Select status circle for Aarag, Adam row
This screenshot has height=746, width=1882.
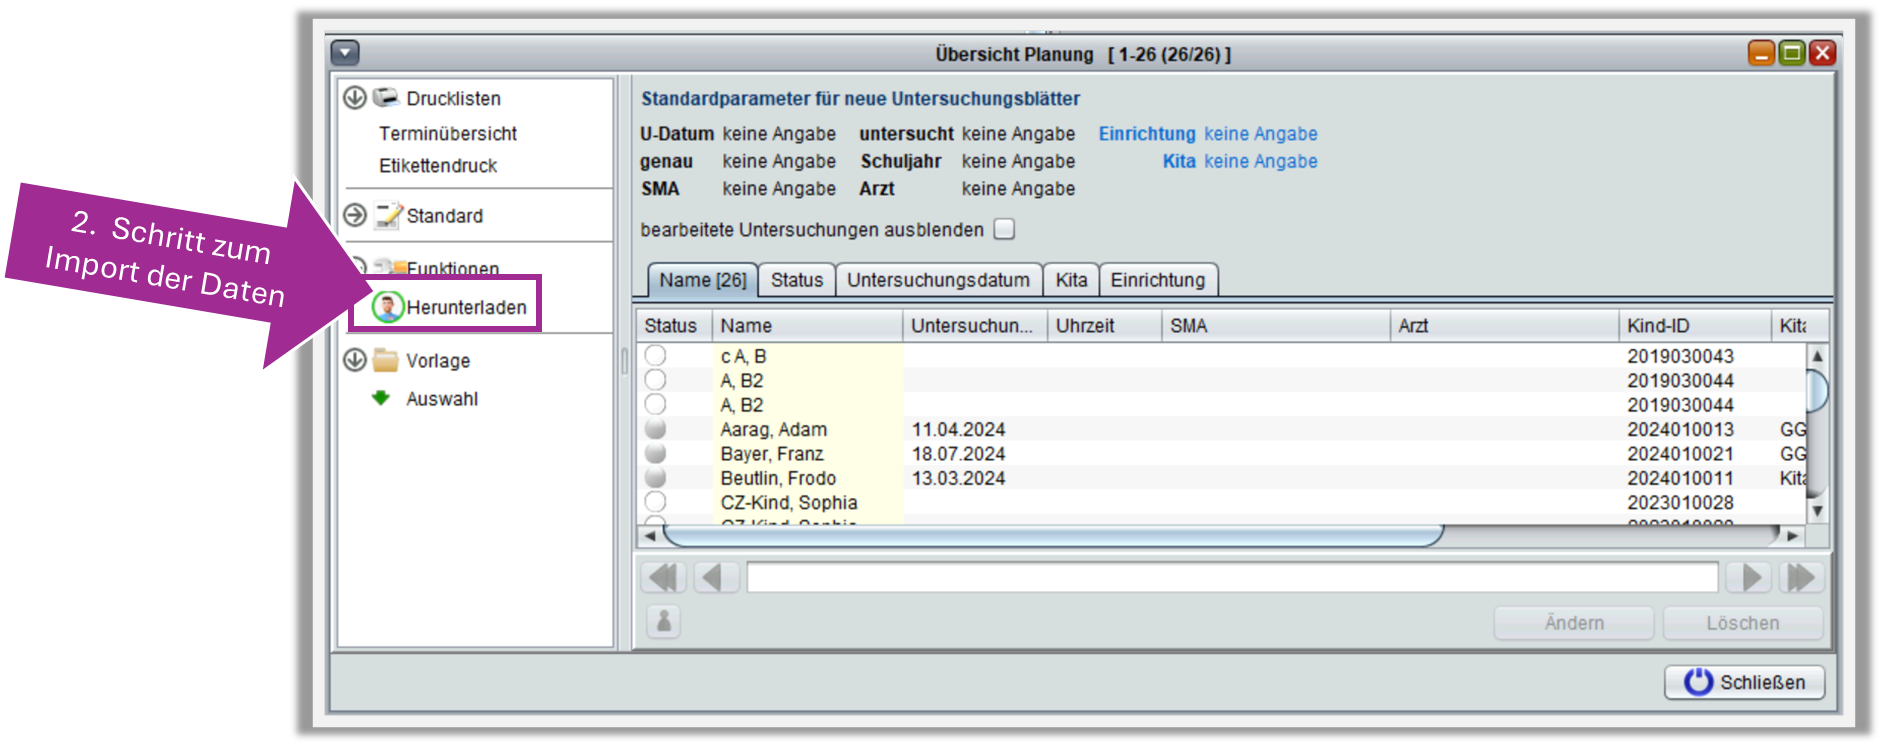coord(655,429)
